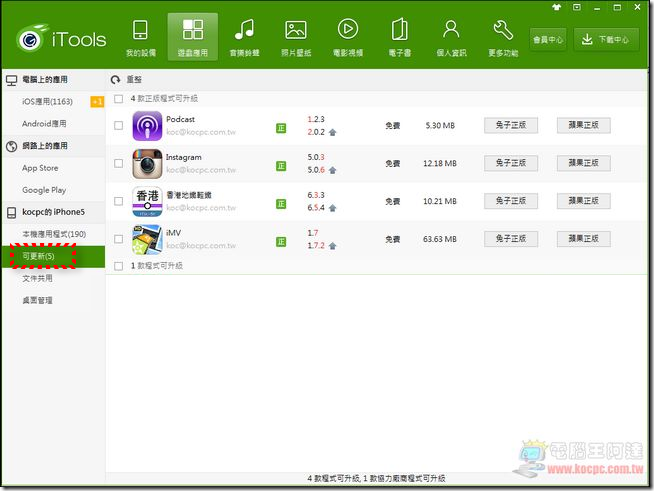Click the 63.63 MB size value
The image size is (654, 491).
(x=440, y=239)
